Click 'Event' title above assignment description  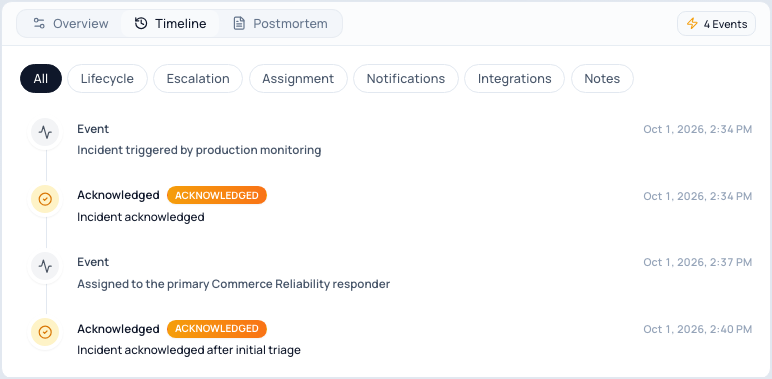coord(93,262)
